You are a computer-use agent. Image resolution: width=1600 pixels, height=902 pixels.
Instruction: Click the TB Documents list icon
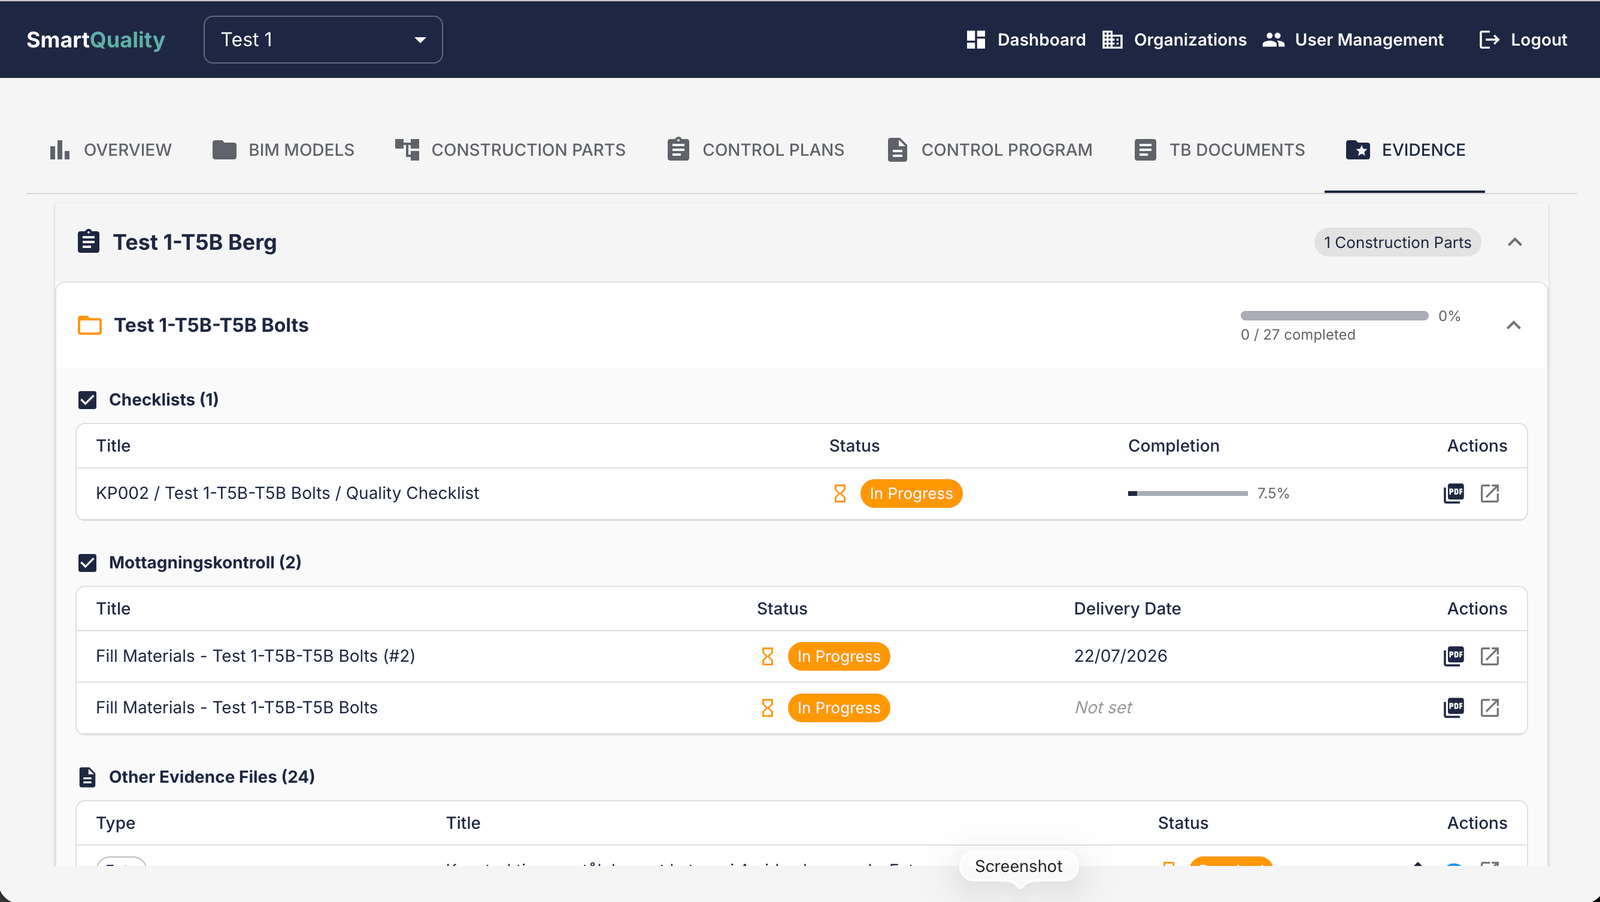(1146, 150)
